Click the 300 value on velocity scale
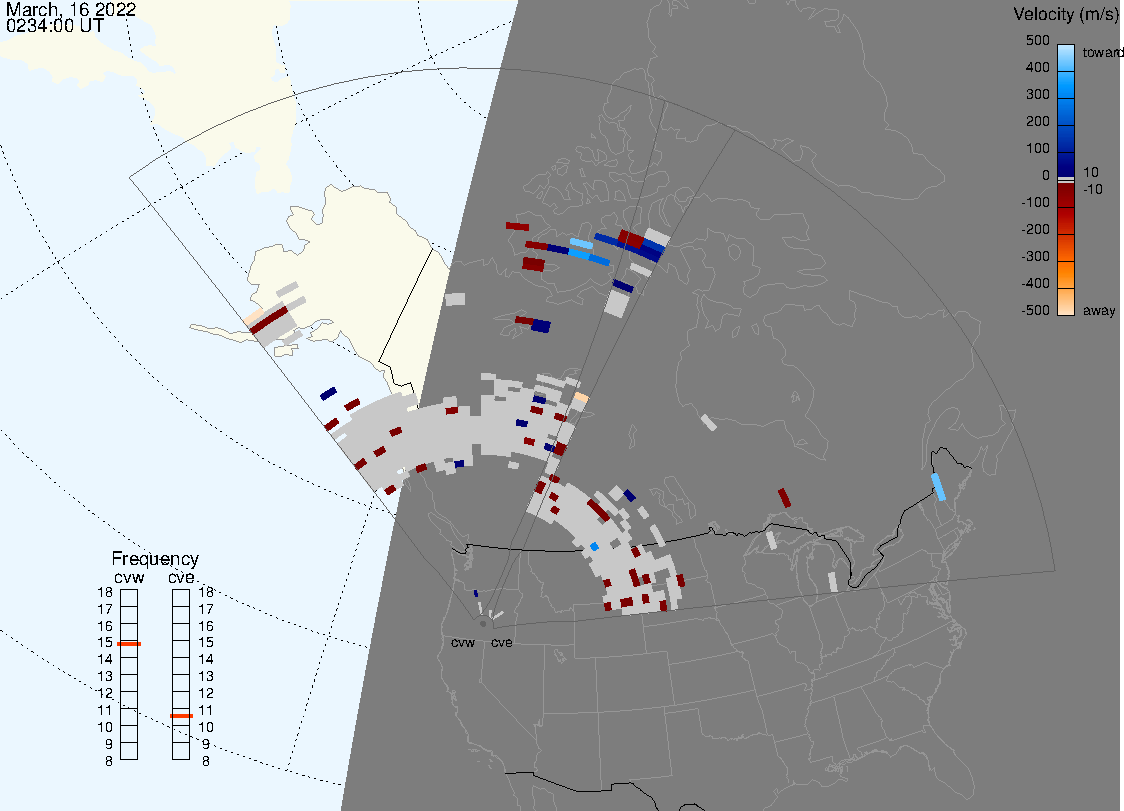The width and height of the screenshot is (1124, 811). pos(1037,95)
